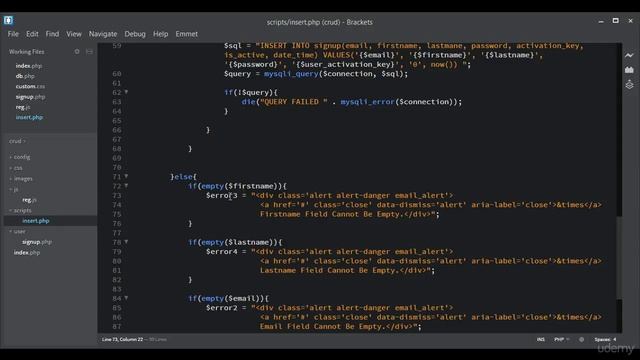Click the $error4 variable on line 79
The height and width of the screenshot is (360, 640).
pyautogui.click(x=222, y=252)
